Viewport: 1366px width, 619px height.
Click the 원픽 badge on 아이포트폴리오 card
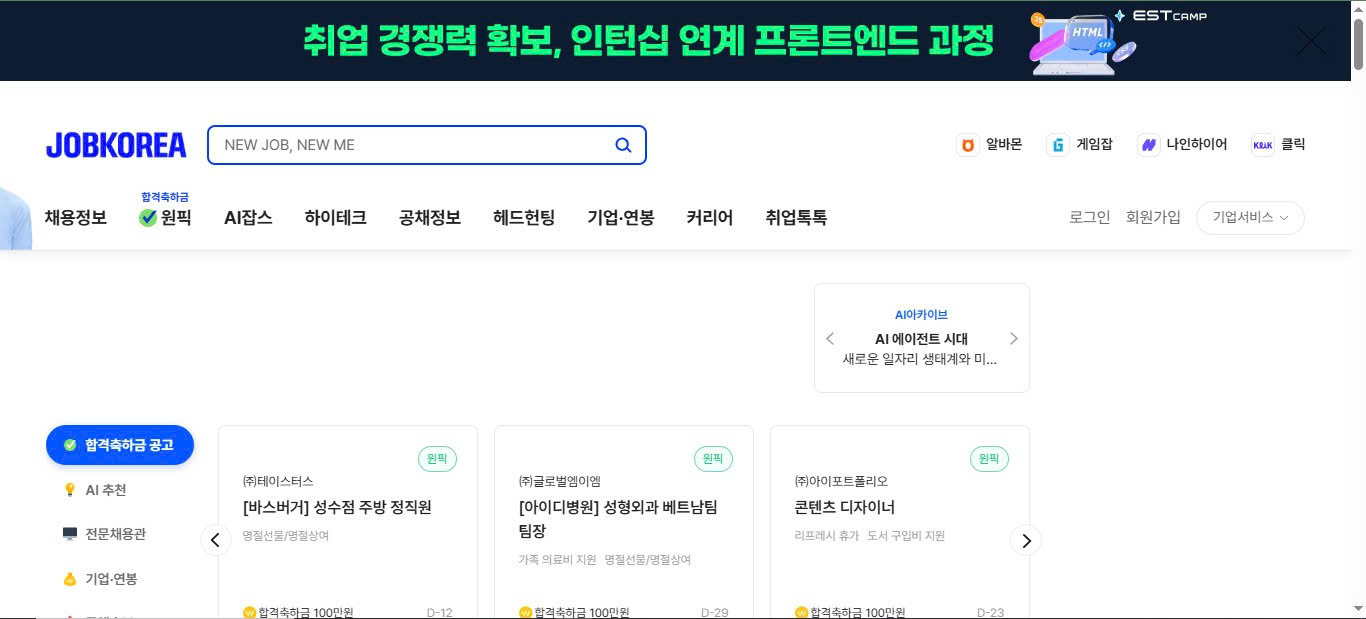(x=989, y=459)
